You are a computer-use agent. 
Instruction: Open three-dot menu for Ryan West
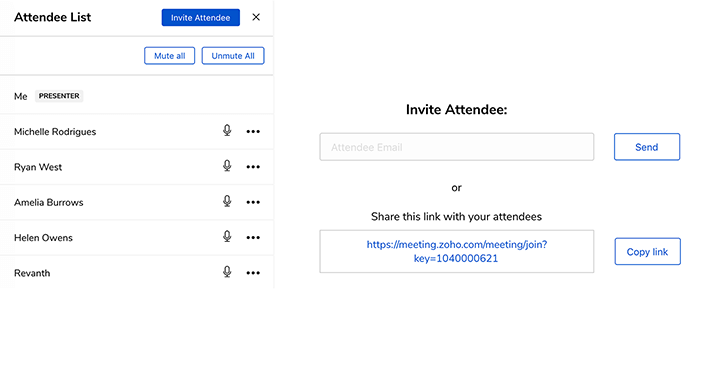click(253, 167)
